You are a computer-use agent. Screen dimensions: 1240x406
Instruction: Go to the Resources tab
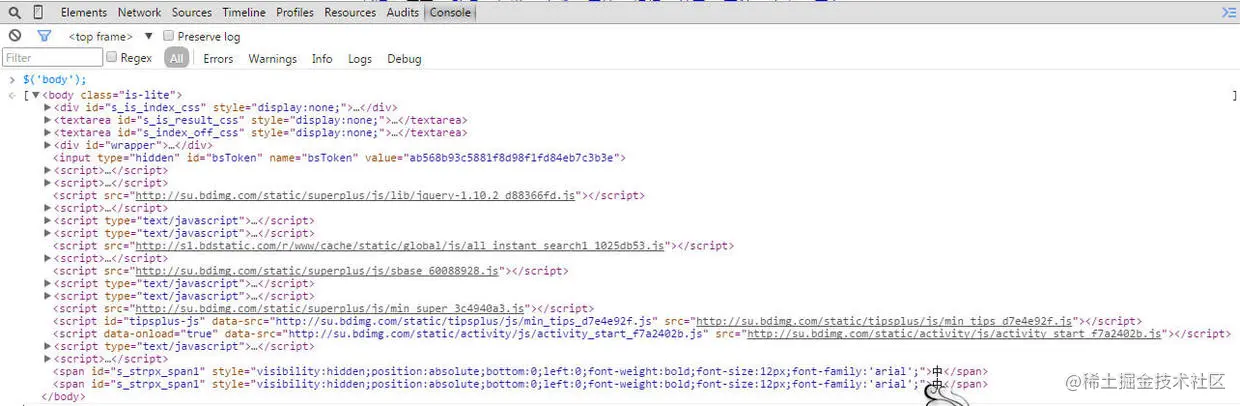pos(350,13)
